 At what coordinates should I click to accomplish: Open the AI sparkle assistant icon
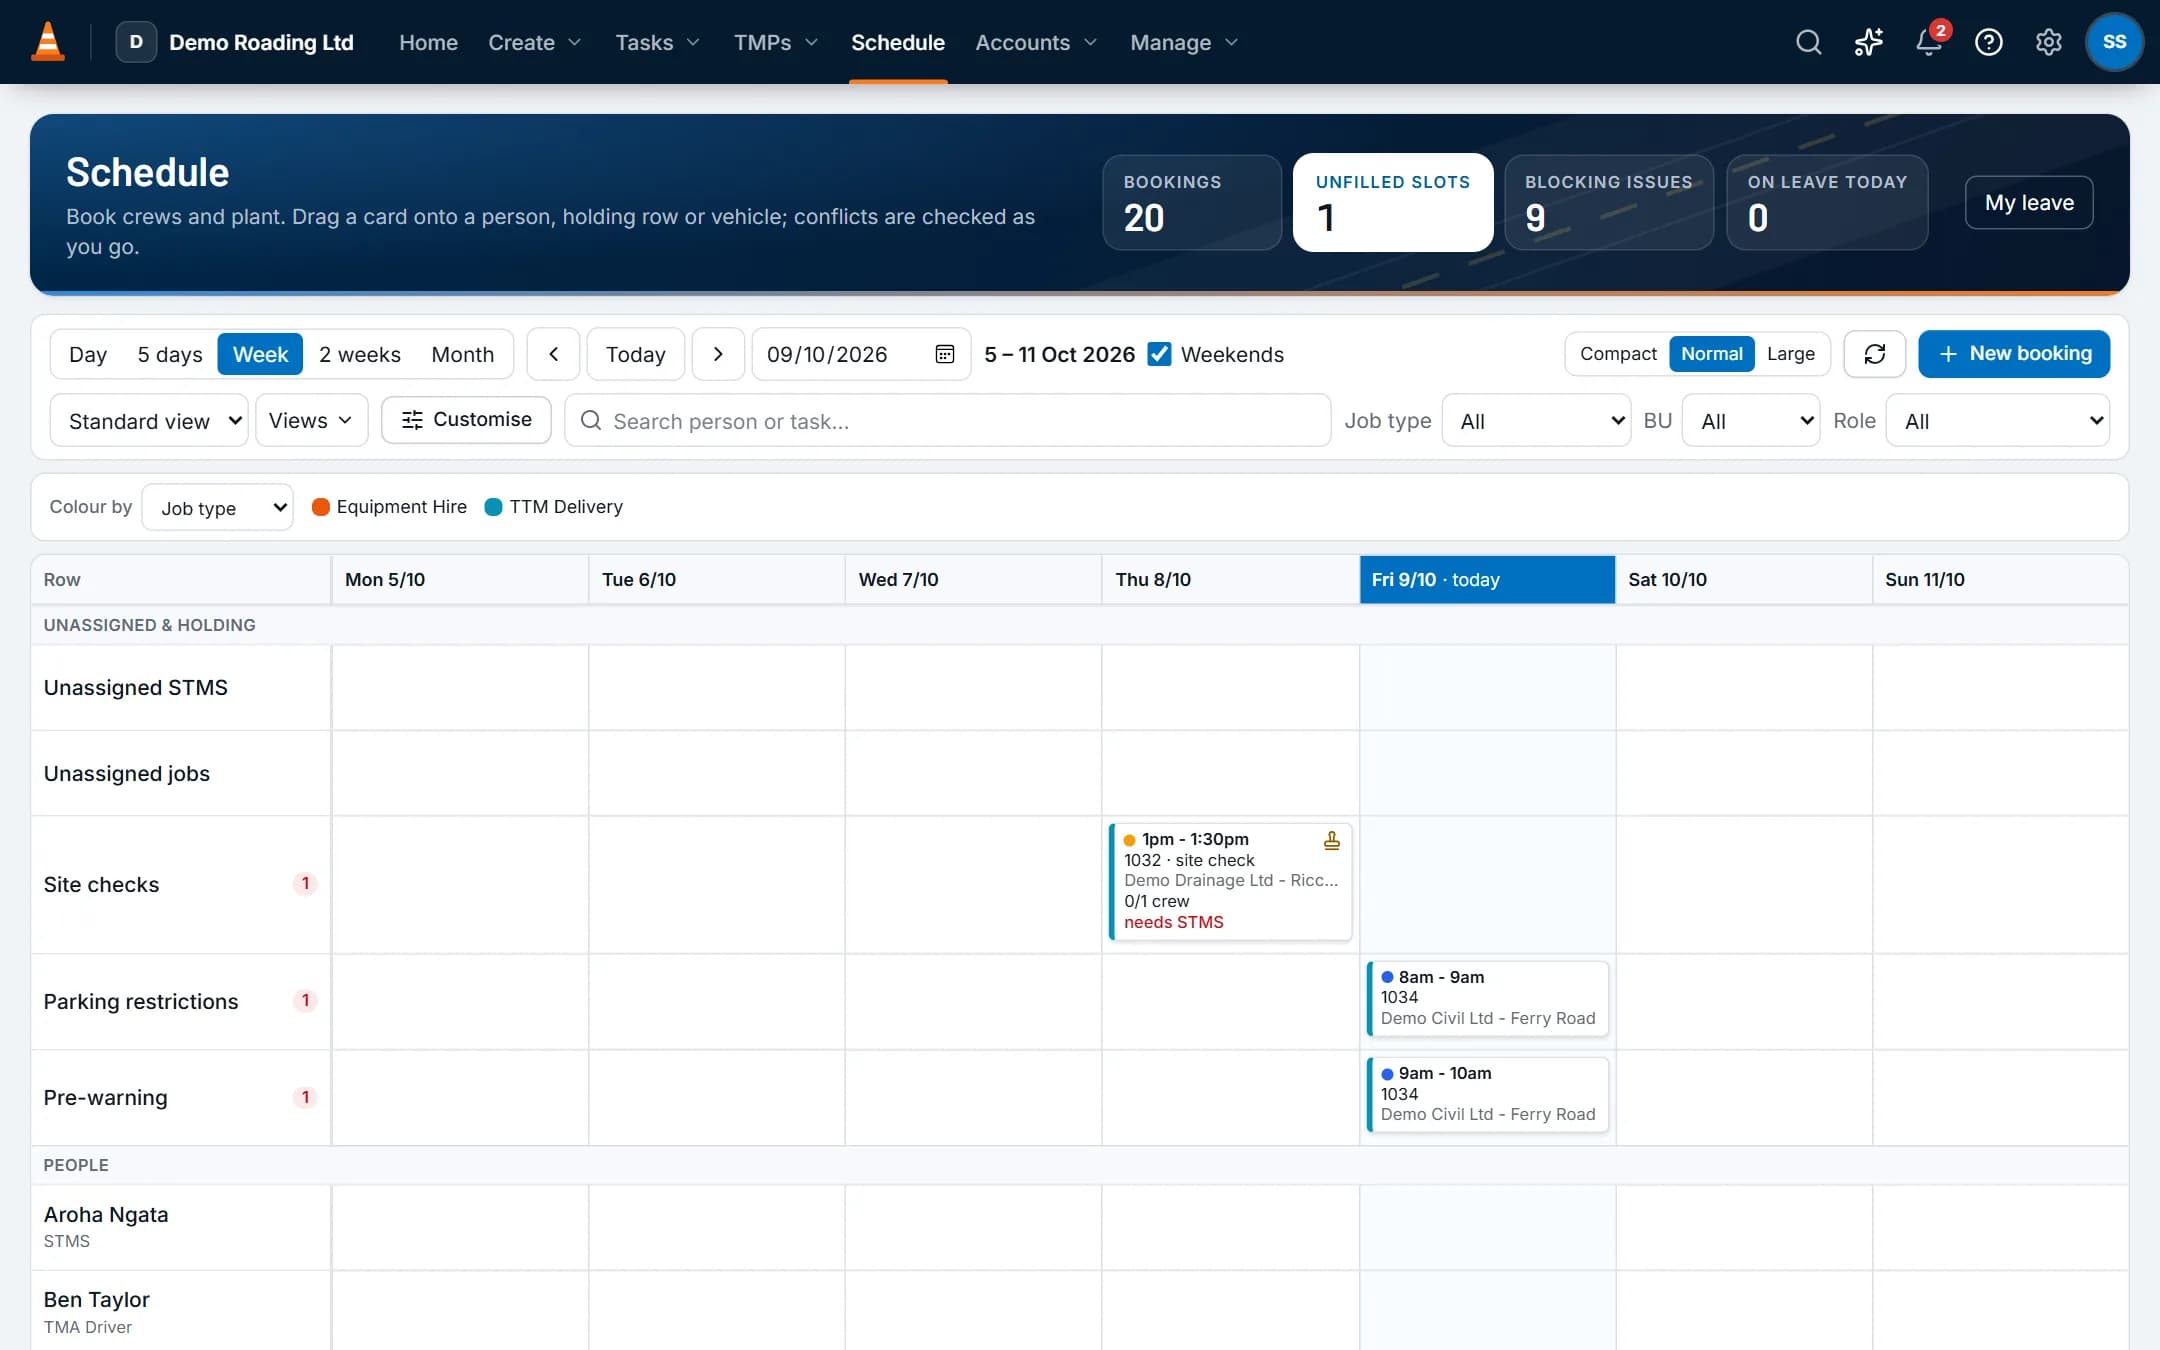[x=1868, y=42]
